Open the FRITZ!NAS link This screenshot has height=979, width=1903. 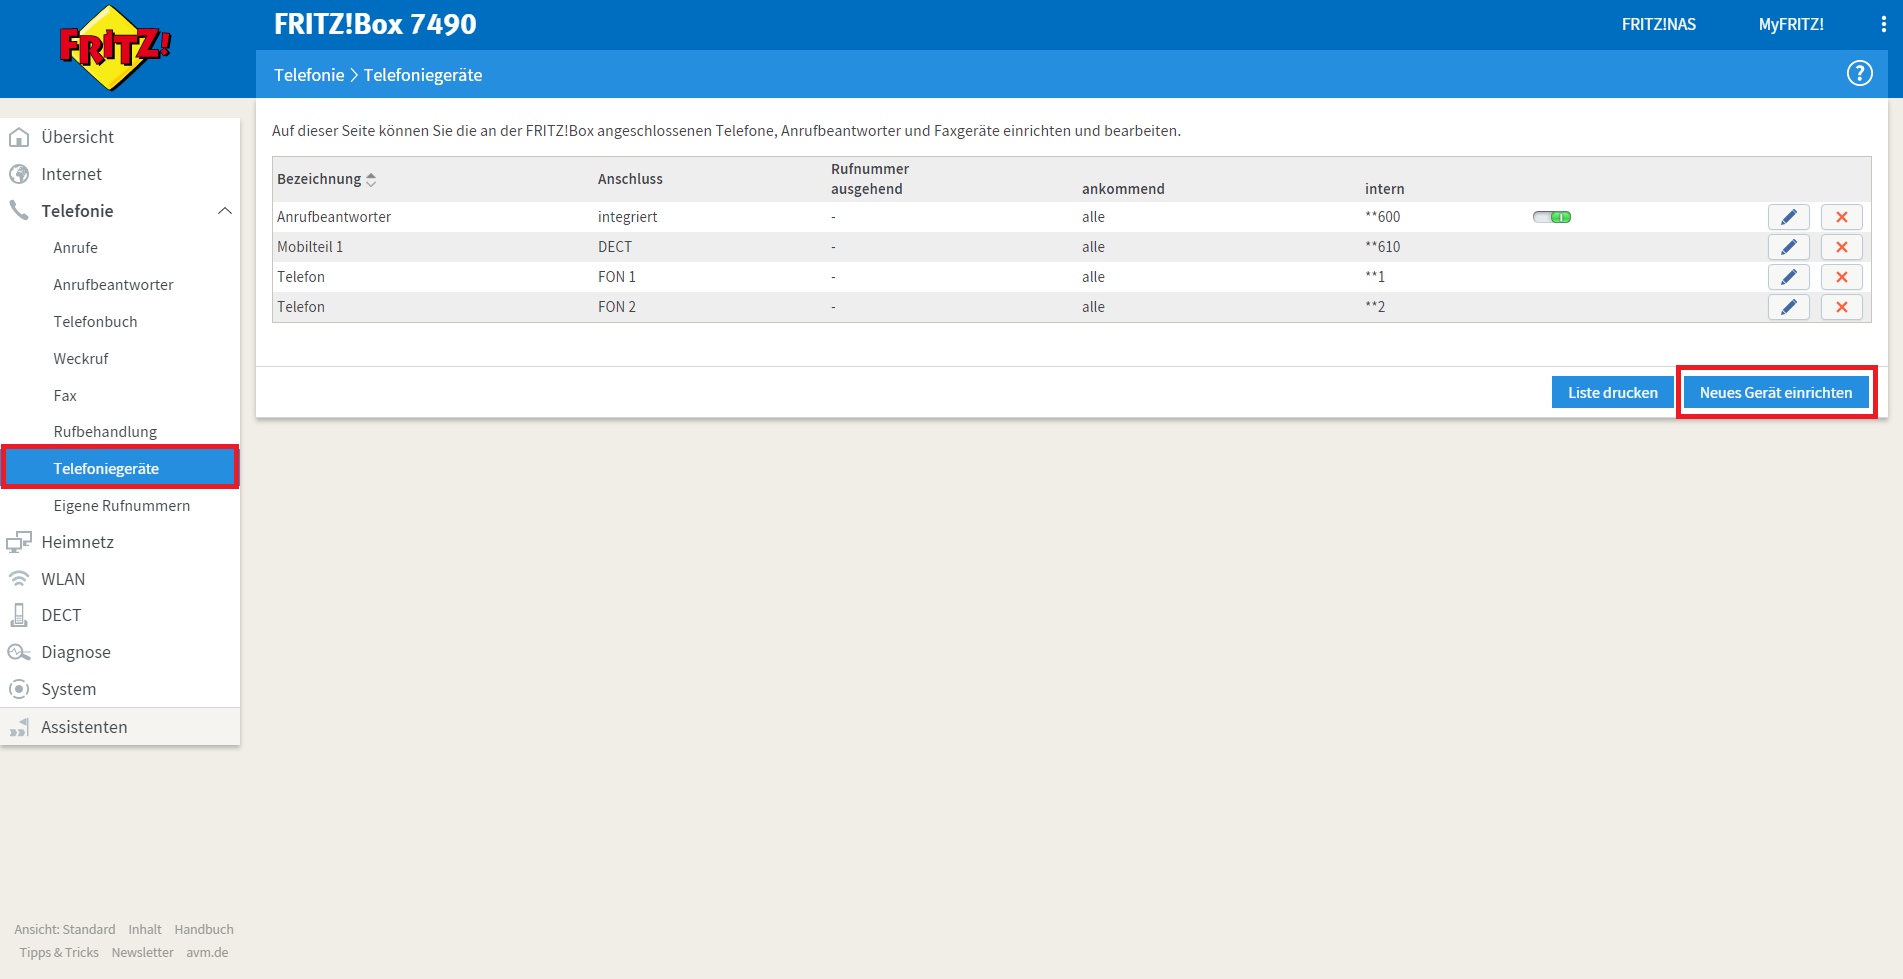(1658, 25)
